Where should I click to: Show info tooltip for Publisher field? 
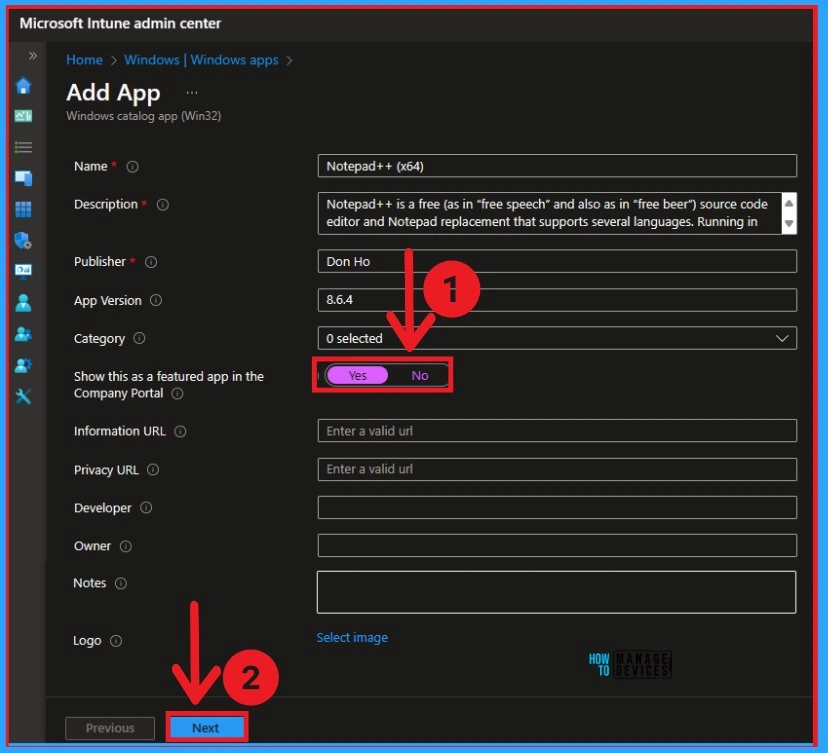(151, 262)
